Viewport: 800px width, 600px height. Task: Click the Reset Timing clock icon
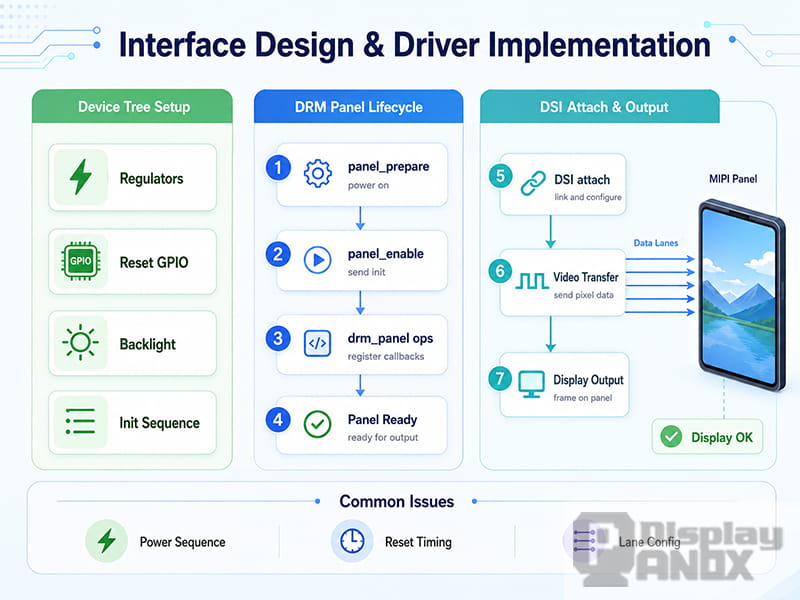[x=352, y=541]
